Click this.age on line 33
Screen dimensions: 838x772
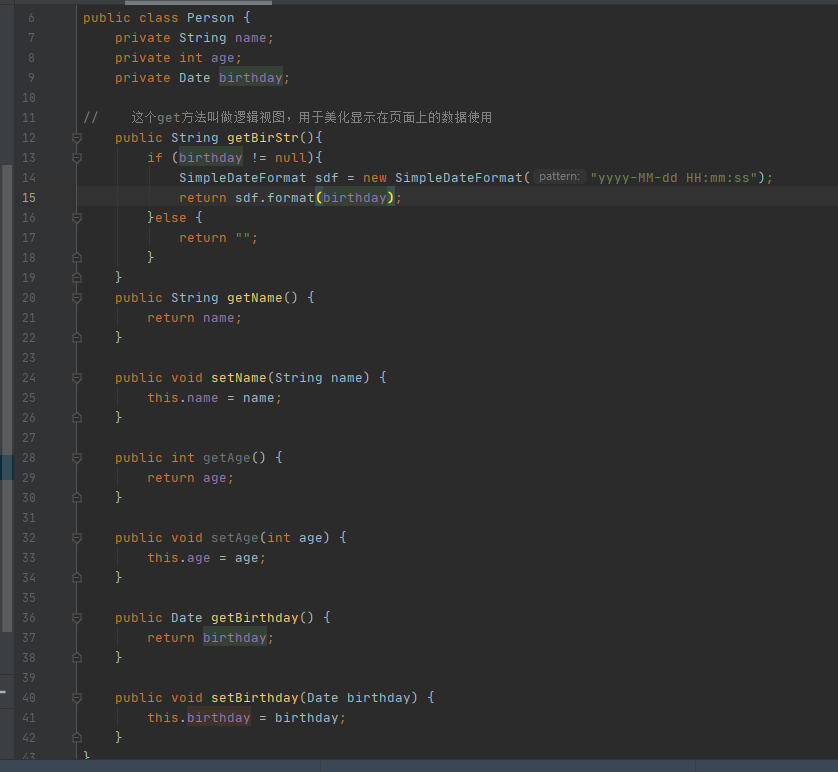[179, 558]
